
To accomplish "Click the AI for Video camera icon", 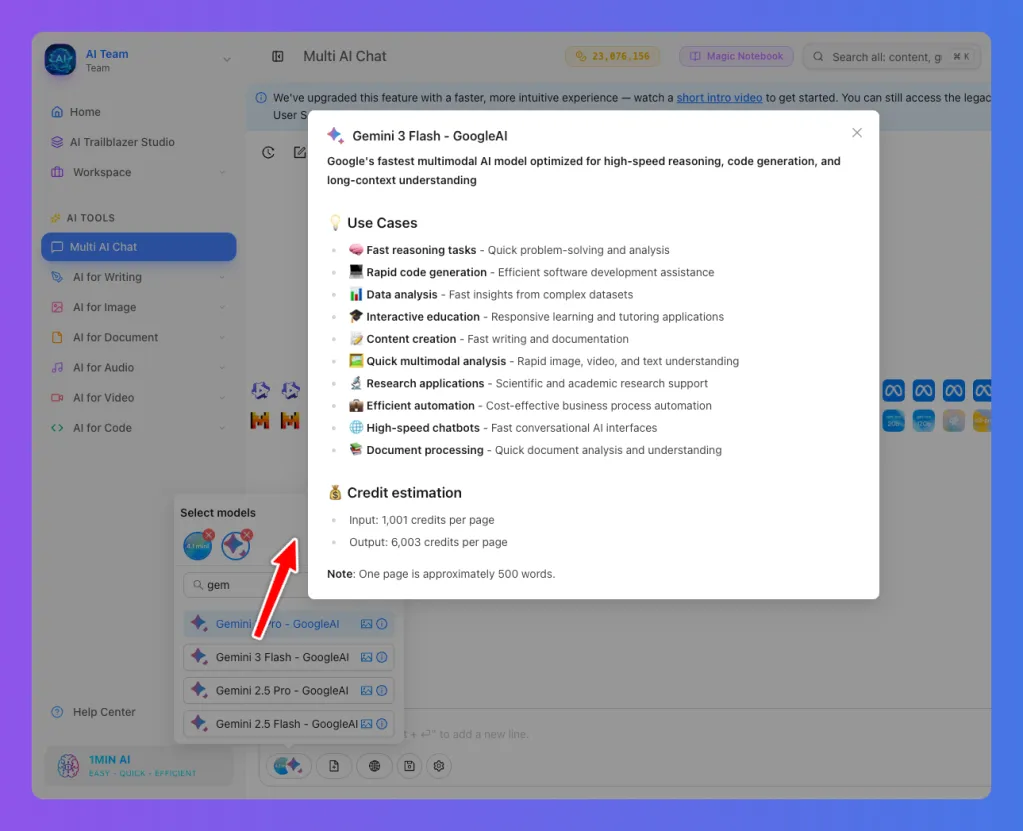I will (x=57, y=398).
